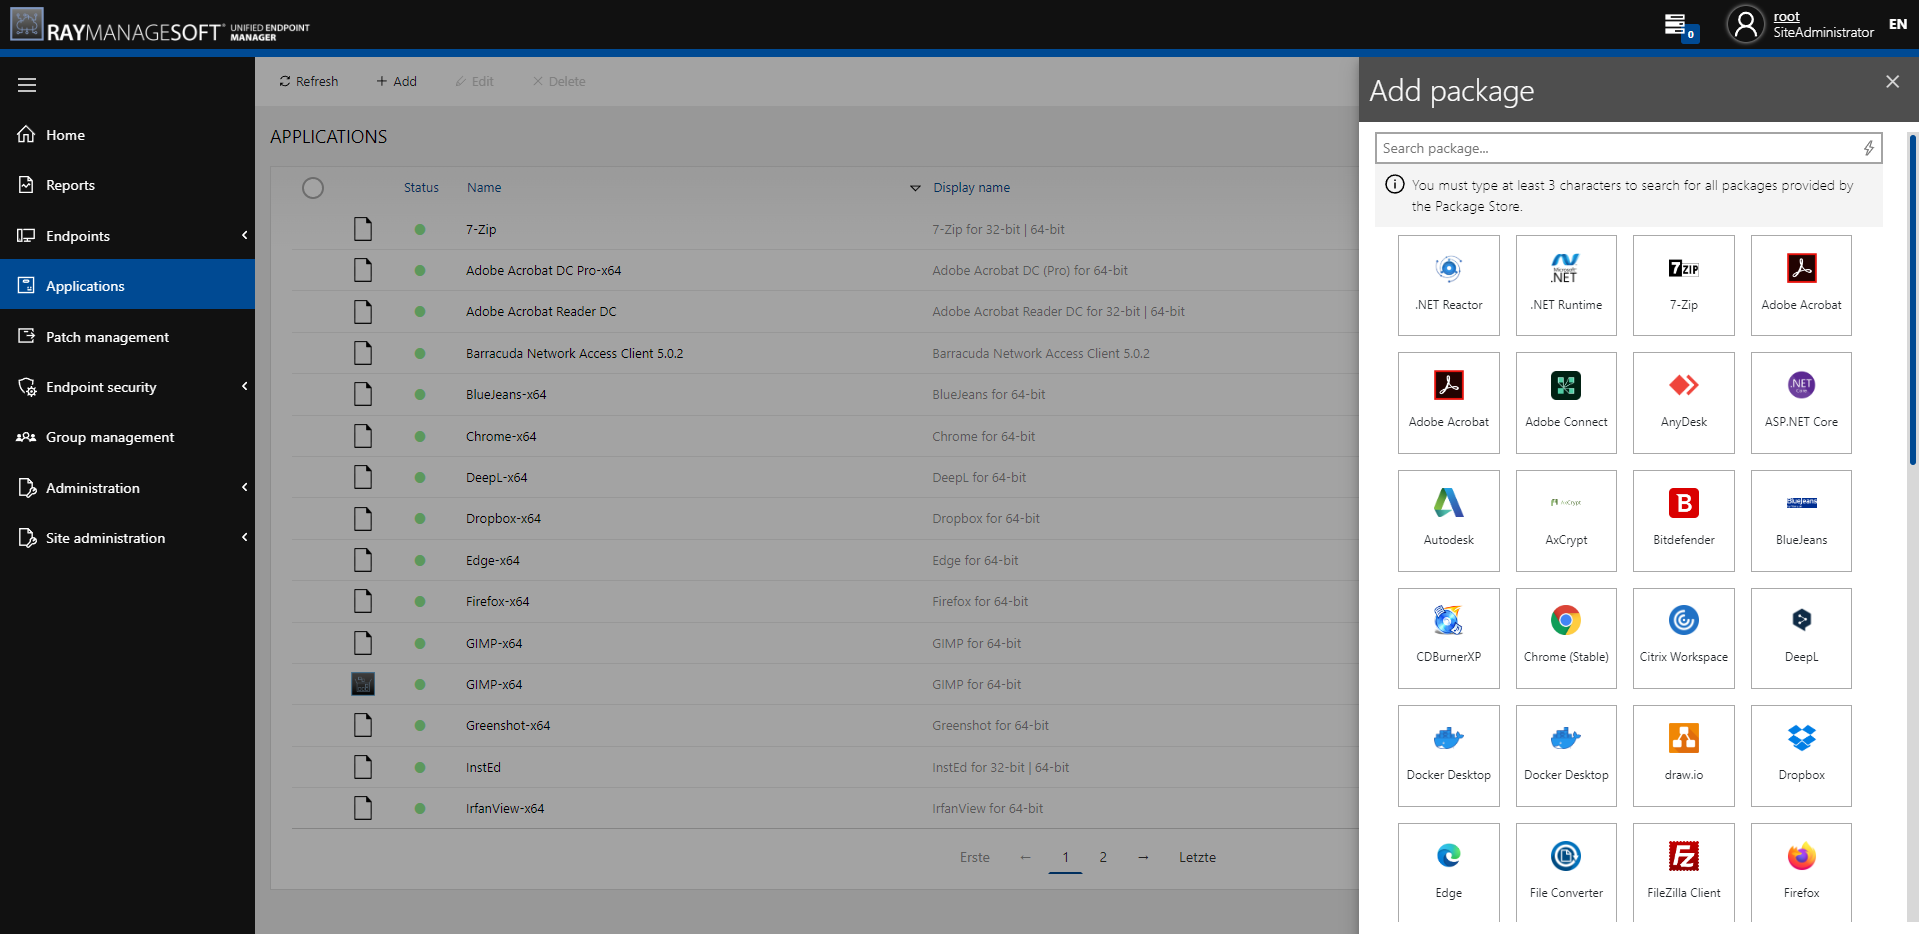Choose the ASP.NET Core package tile
Viewport: 1919px width, 934px height.
(x=1801, y=403)
